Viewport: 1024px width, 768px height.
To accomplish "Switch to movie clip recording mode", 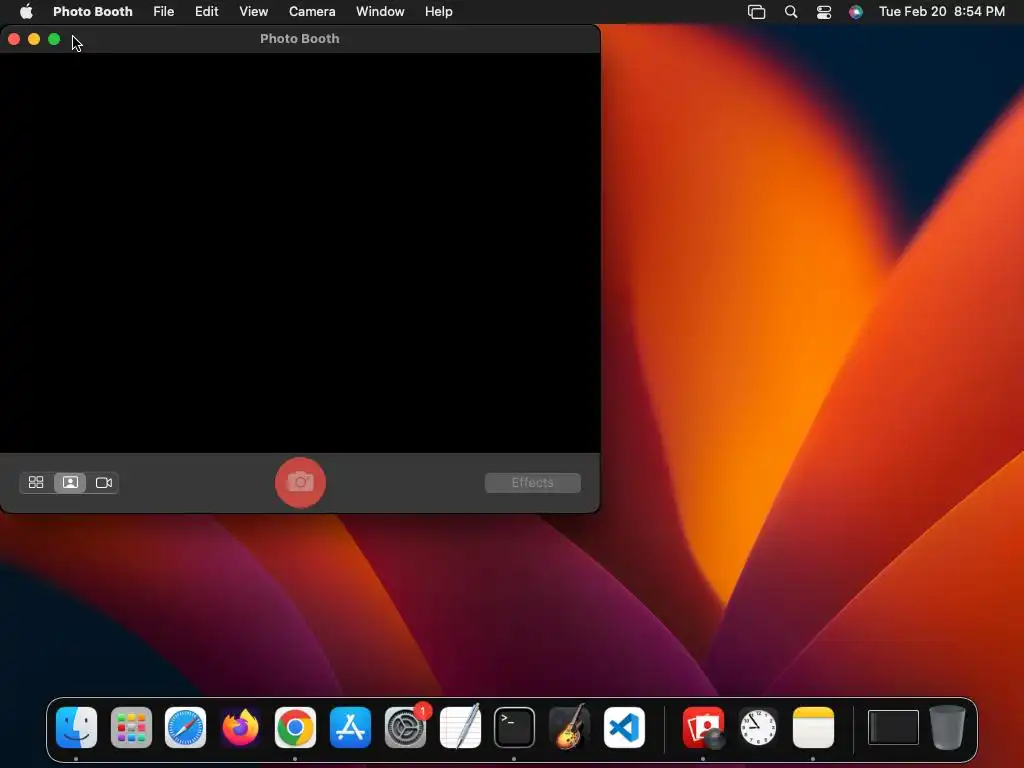I will pos(104,483).
